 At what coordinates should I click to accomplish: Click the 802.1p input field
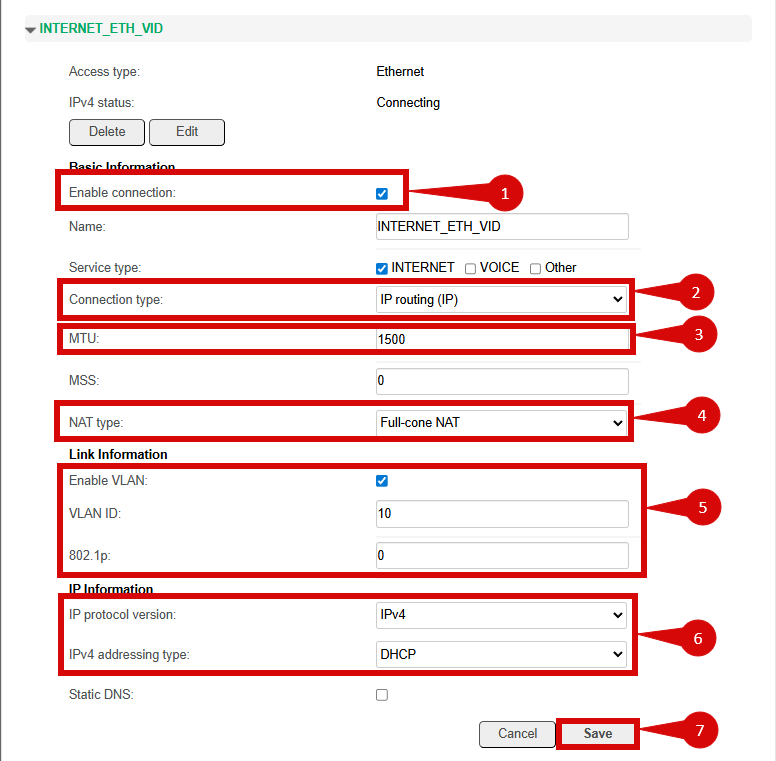click(502, 555)
